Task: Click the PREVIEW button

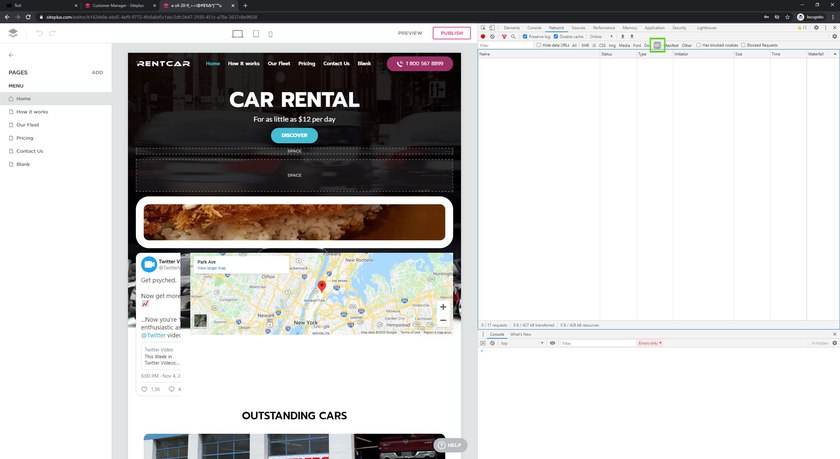Action: click(x=410, y=33)
